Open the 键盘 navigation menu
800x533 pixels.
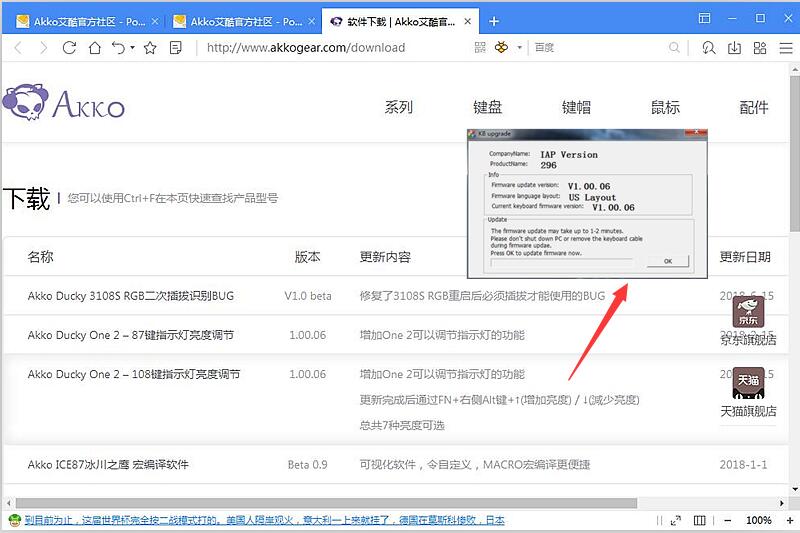487,107
